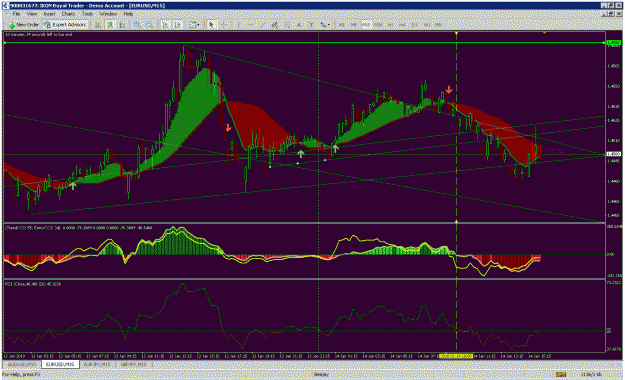Click the green horizontal line price label
This screenshot has height=380, width=625.
tap(613, 42)
